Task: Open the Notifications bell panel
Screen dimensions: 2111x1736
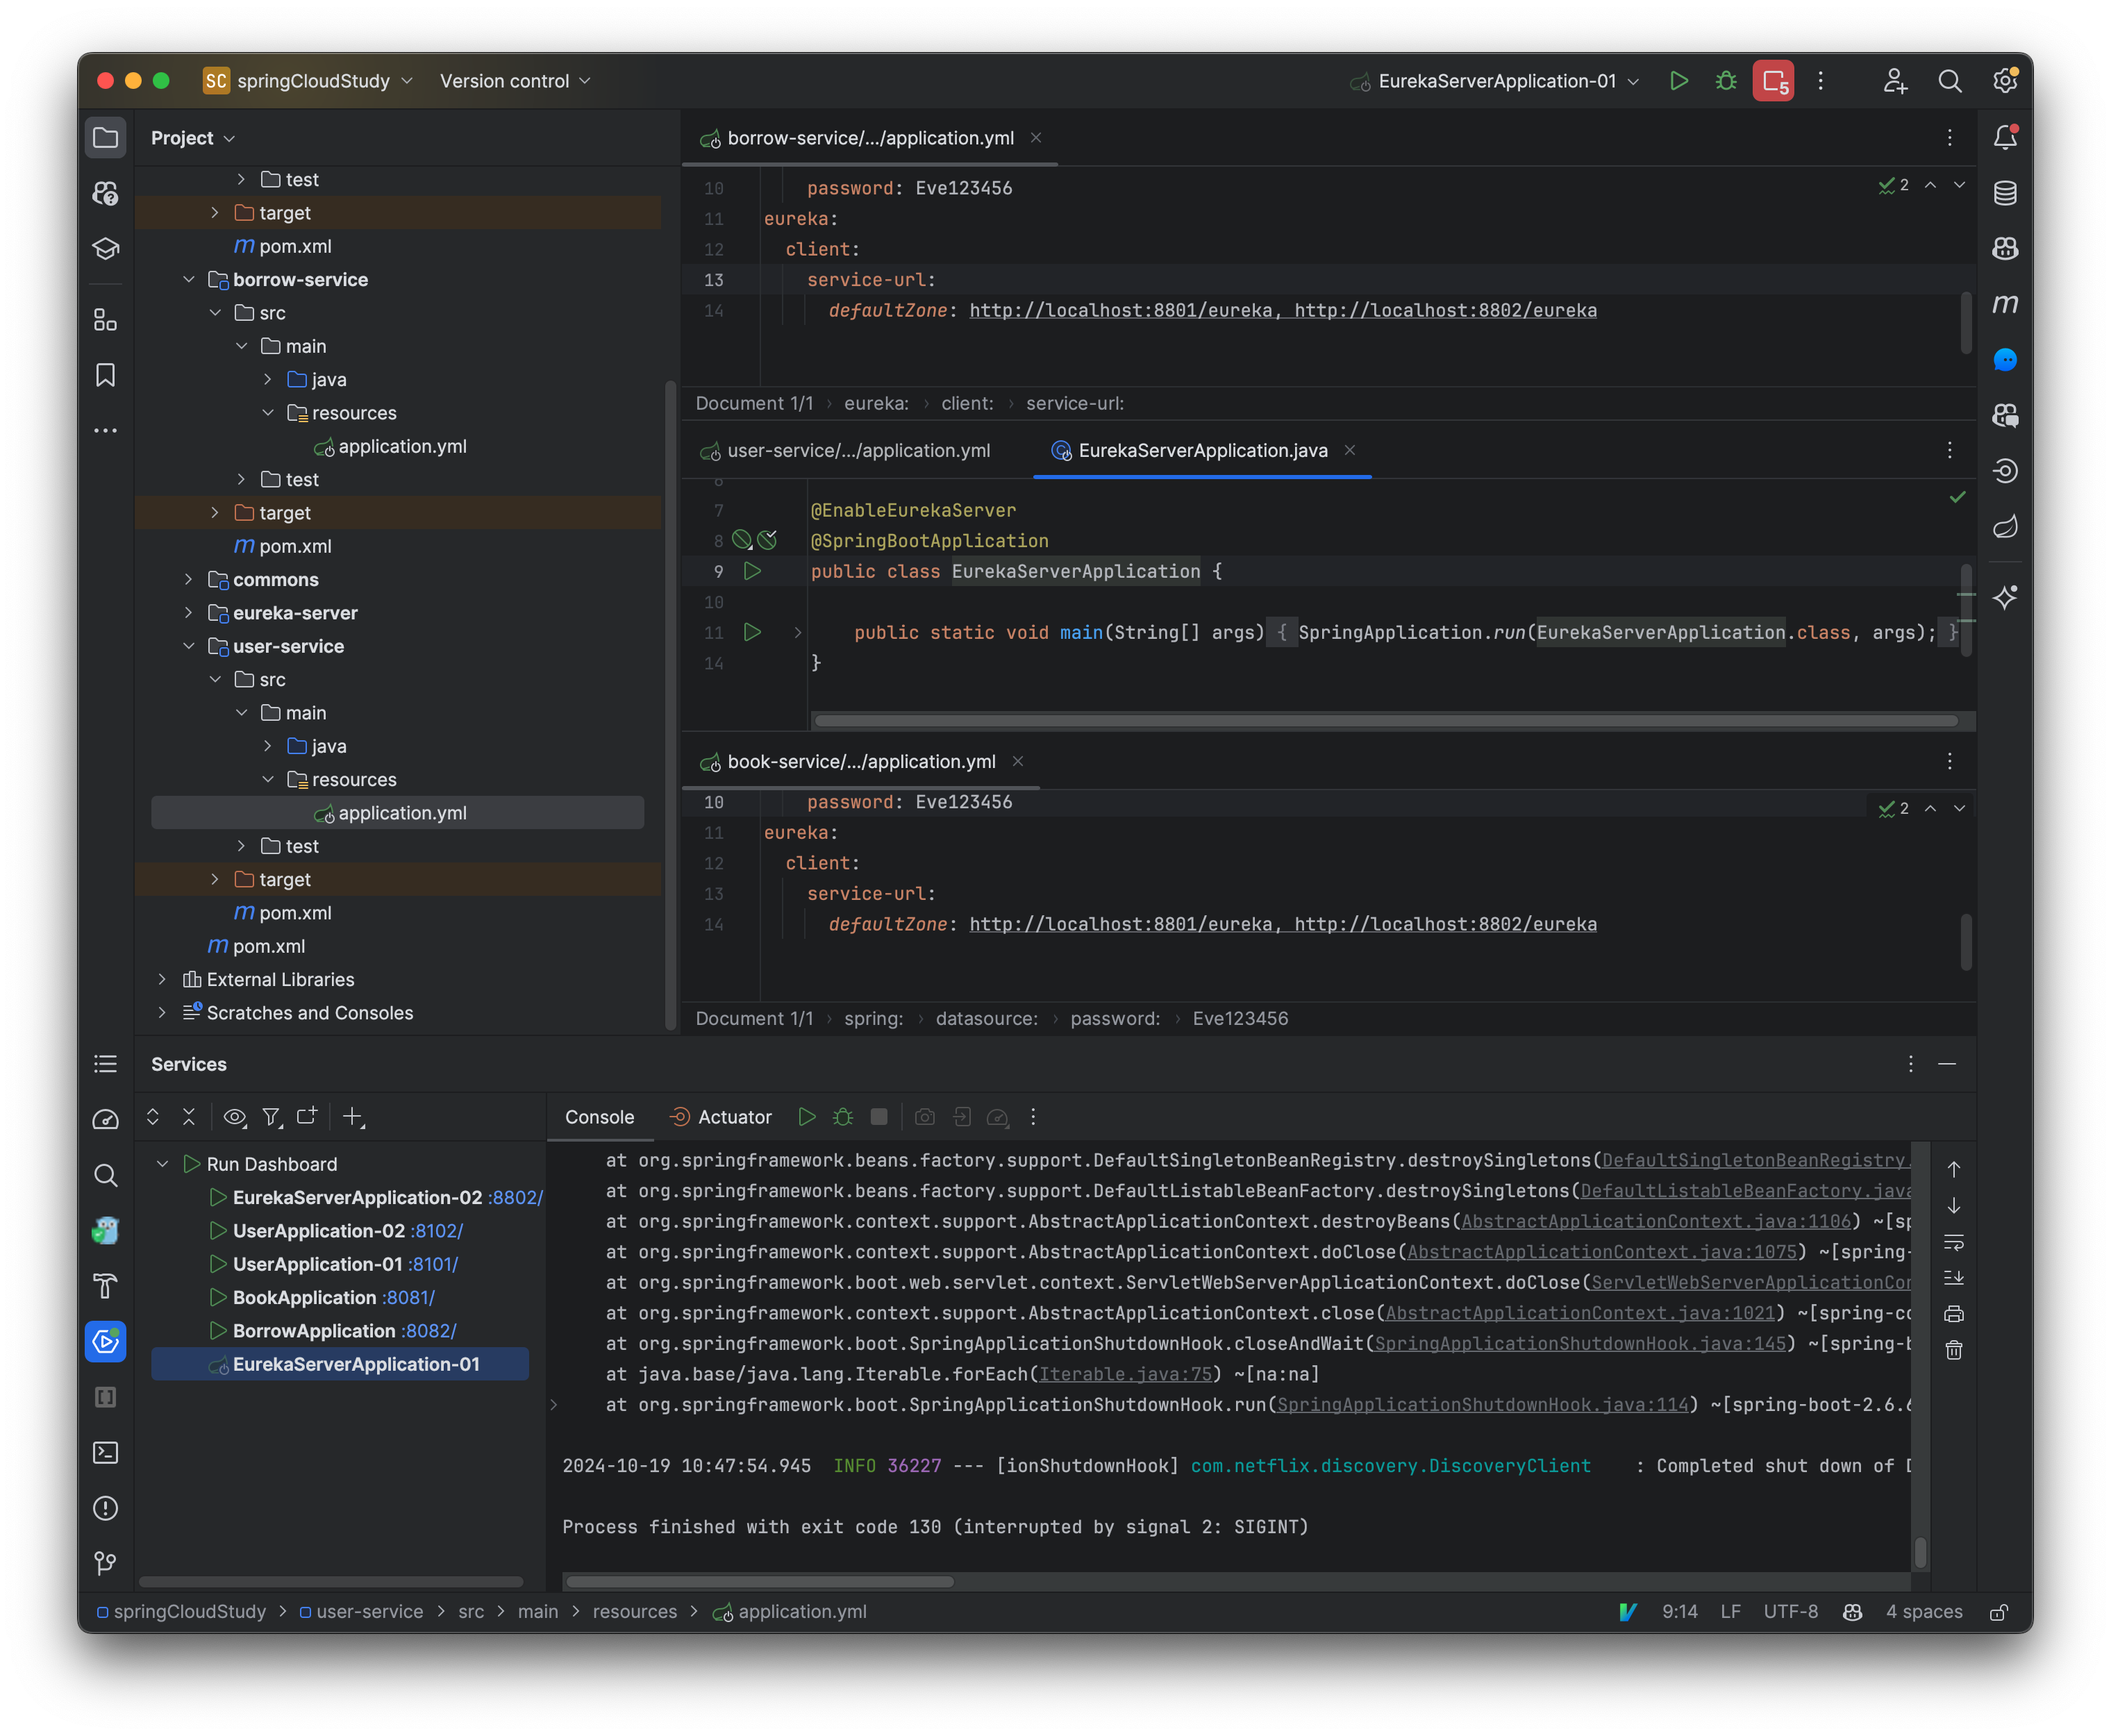Action: (x=2006, y=138)
